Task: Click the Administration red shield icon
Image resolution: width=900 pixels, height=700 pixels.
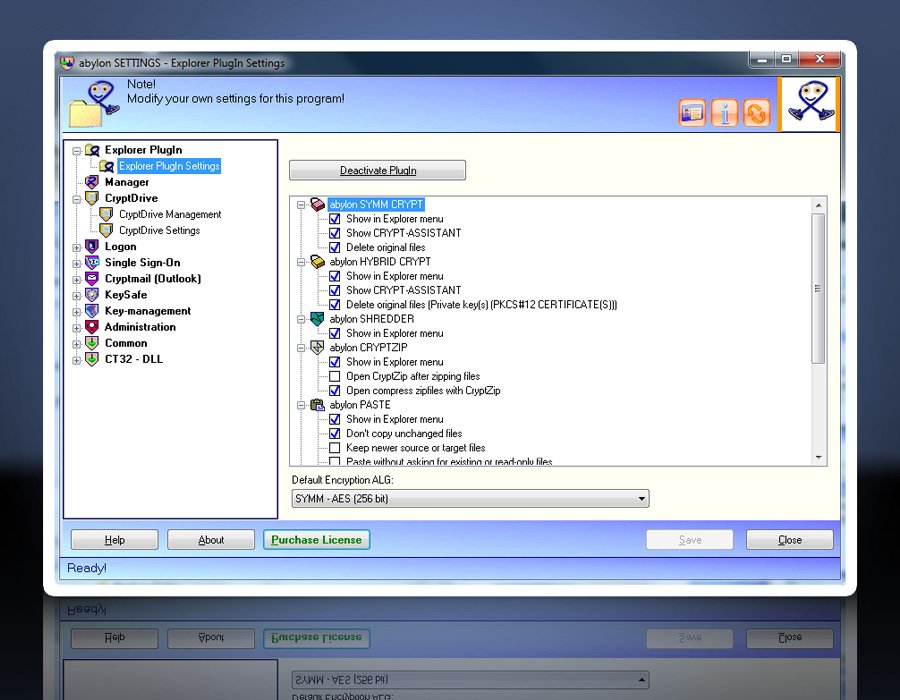Action: 92,326
